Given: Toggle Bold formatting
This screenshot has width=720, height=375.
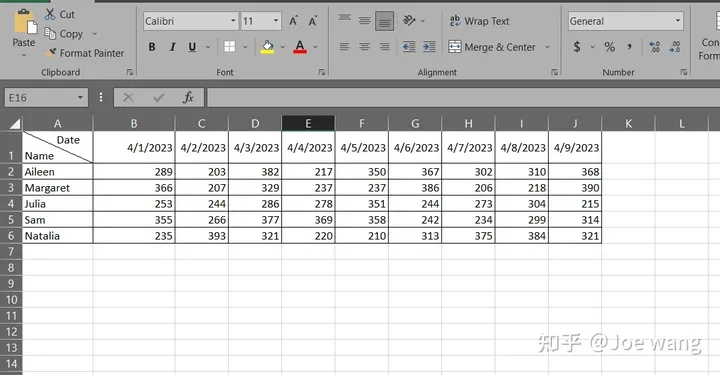Looking at the screenshot, I should point(152,47).
